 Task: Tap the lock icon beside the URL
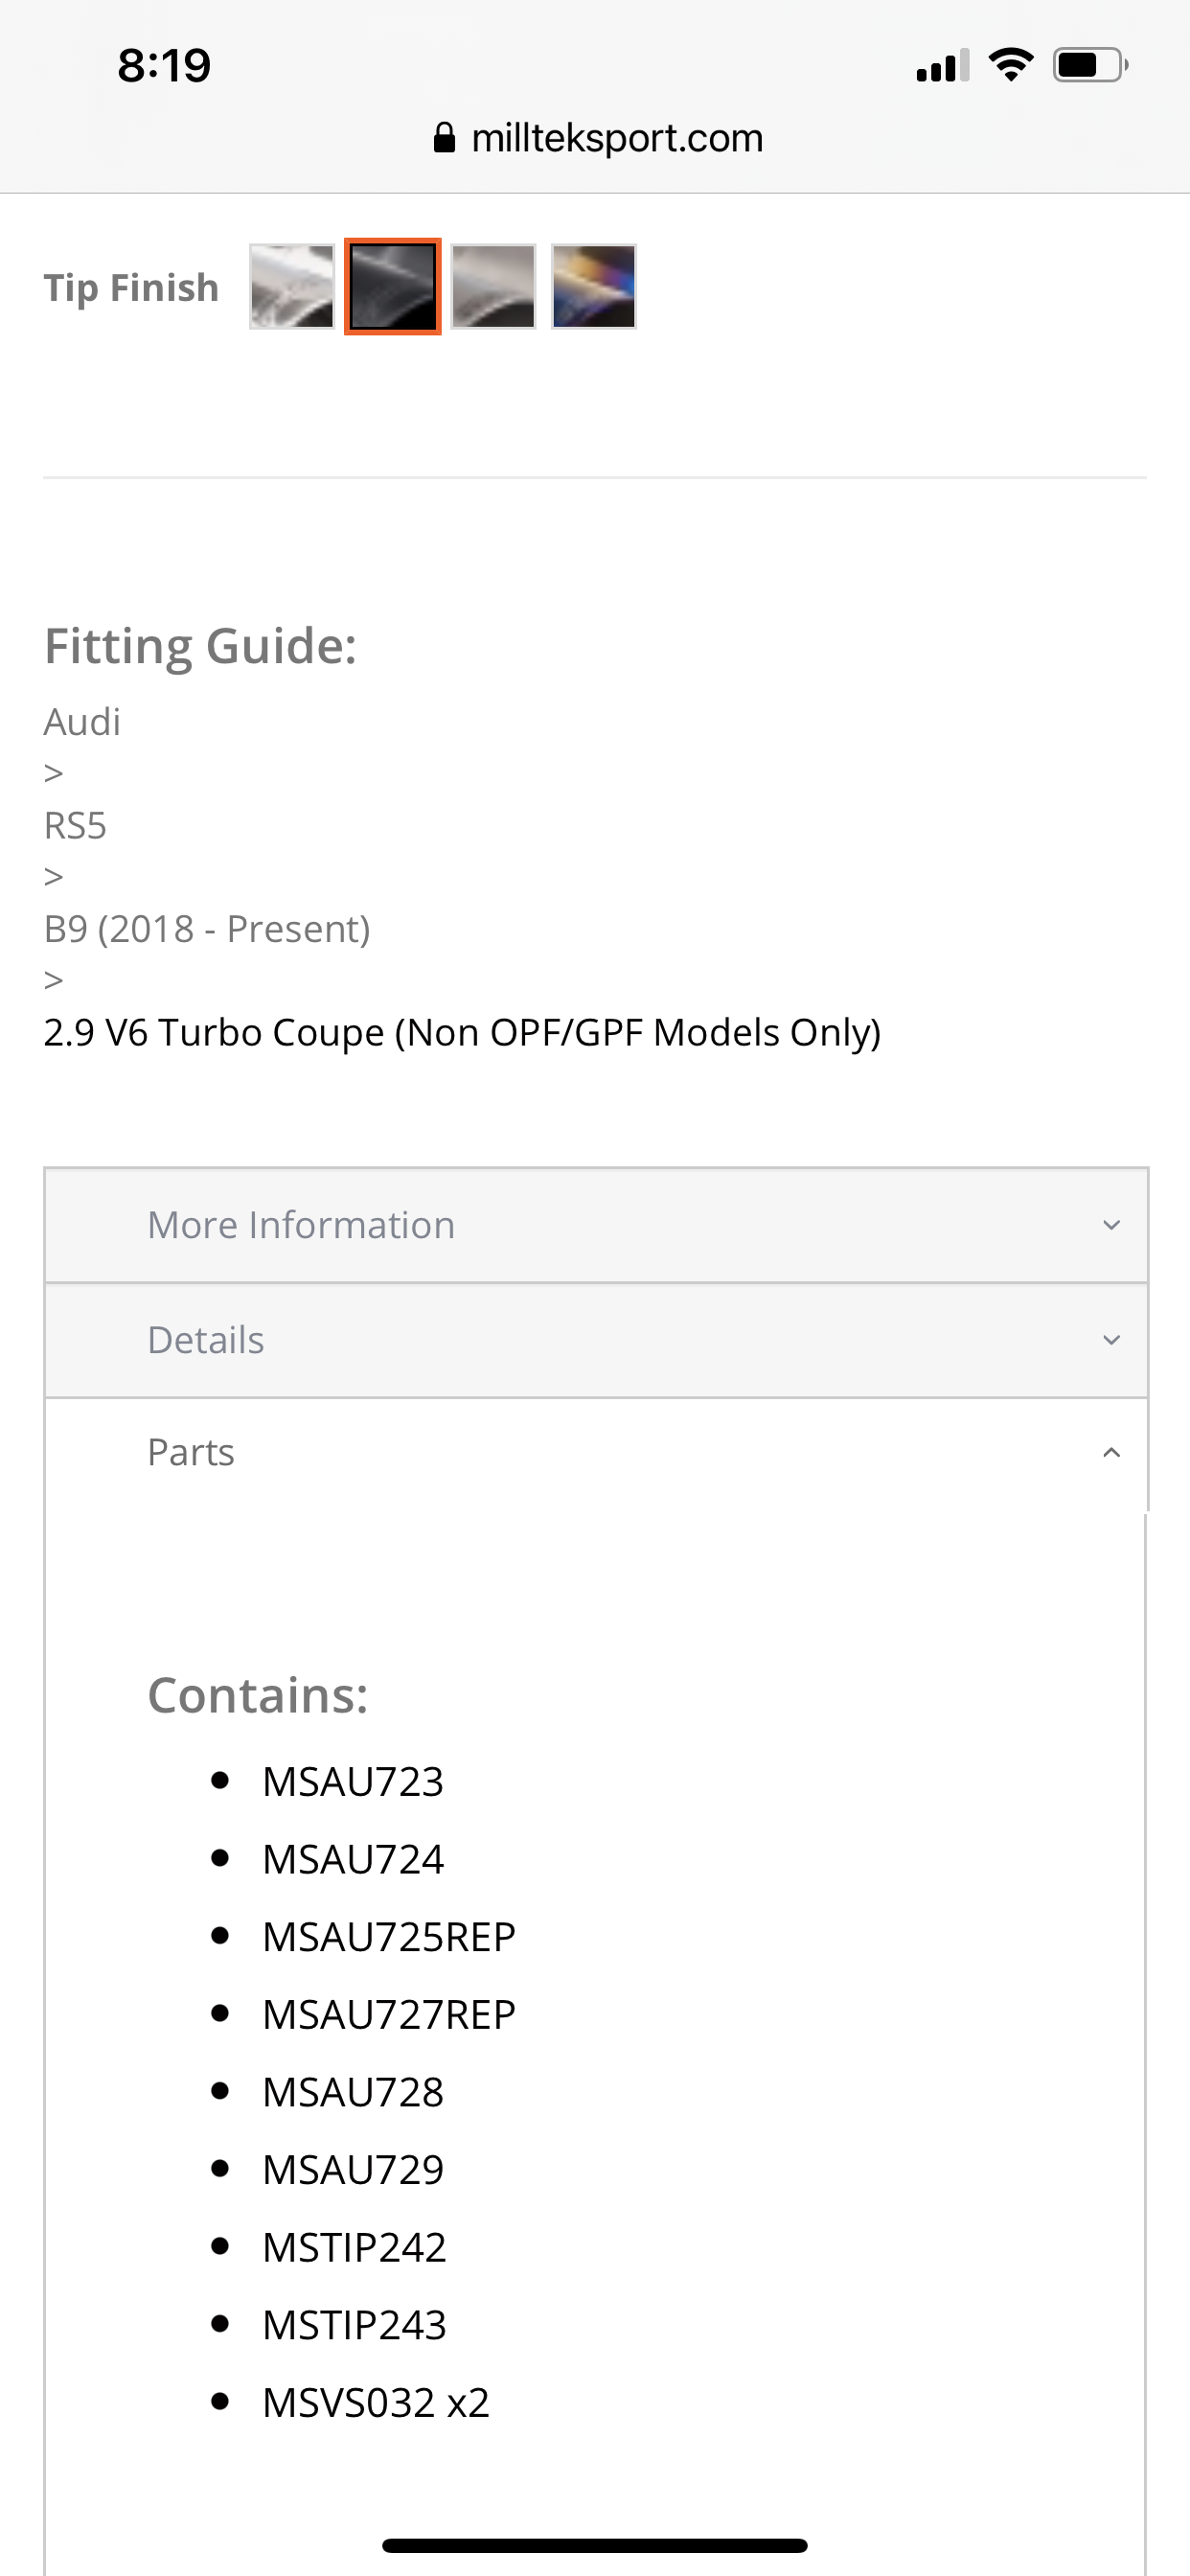click(x=444, y=138)
